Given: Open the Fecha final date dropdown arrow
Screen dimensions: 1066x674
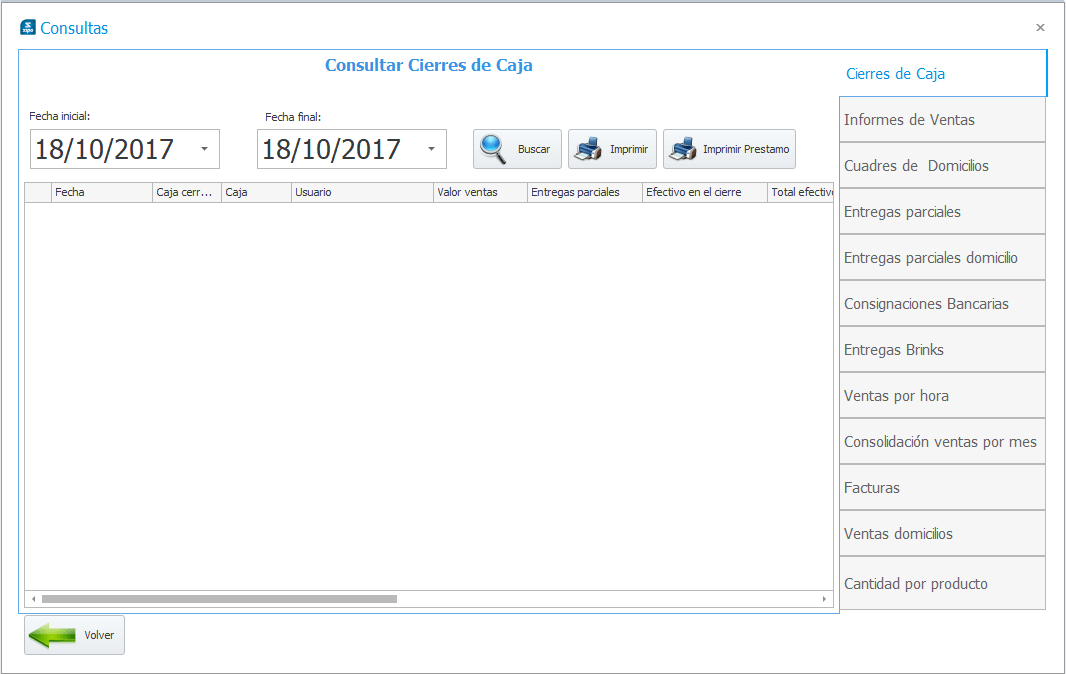Looking at the screenshot, I should 431,149.
